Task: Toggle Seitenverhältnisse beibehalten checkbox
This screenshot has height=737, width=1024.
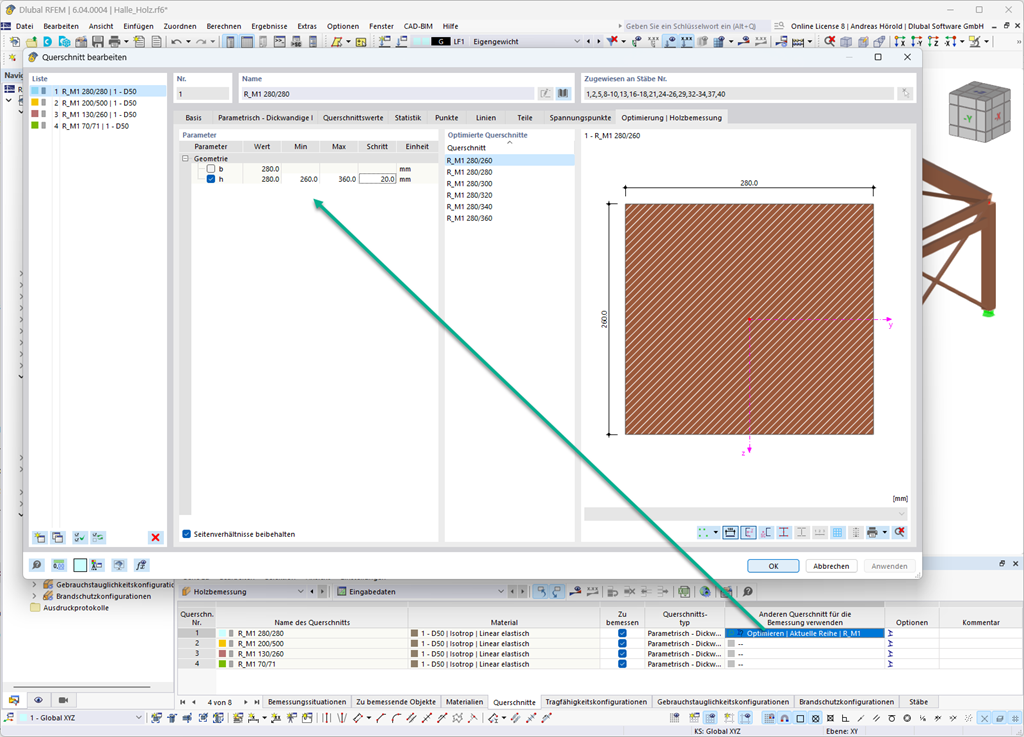Action: [187, 534]
